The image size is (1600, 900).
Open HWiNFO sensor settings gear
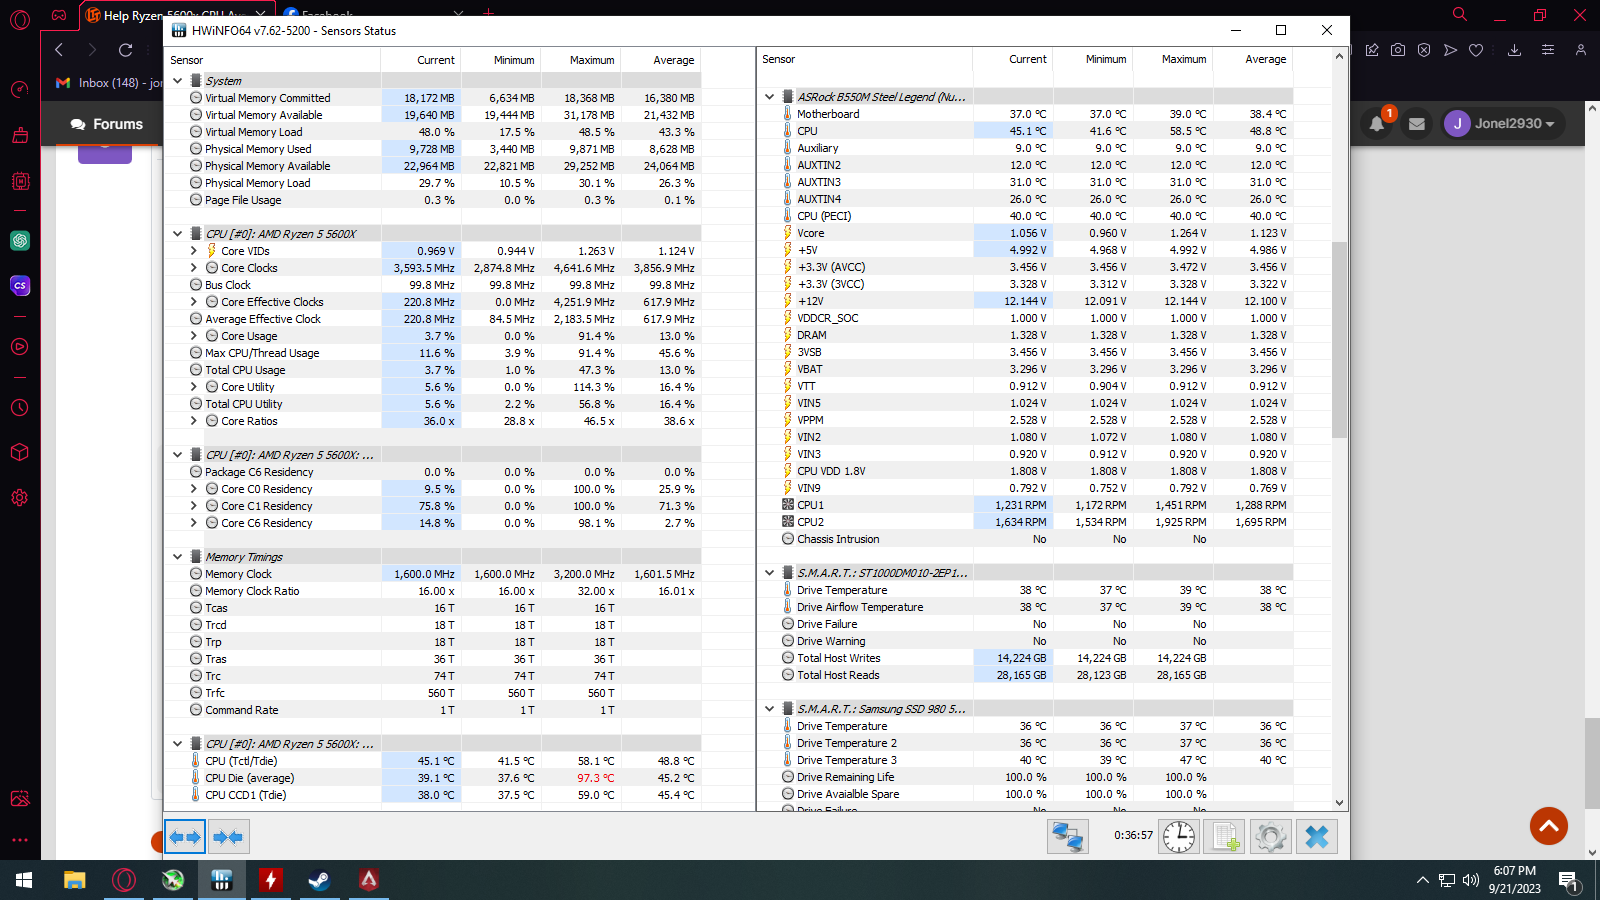[1271, 837]
